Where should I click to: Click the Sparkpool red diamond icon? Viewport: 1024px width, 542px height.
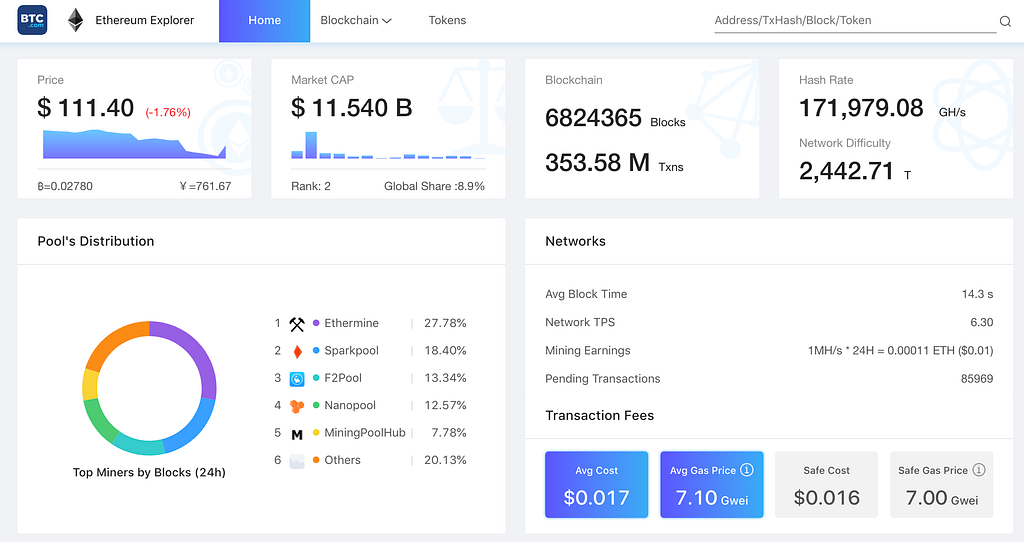pyautogui.click(x=297, y=351)
